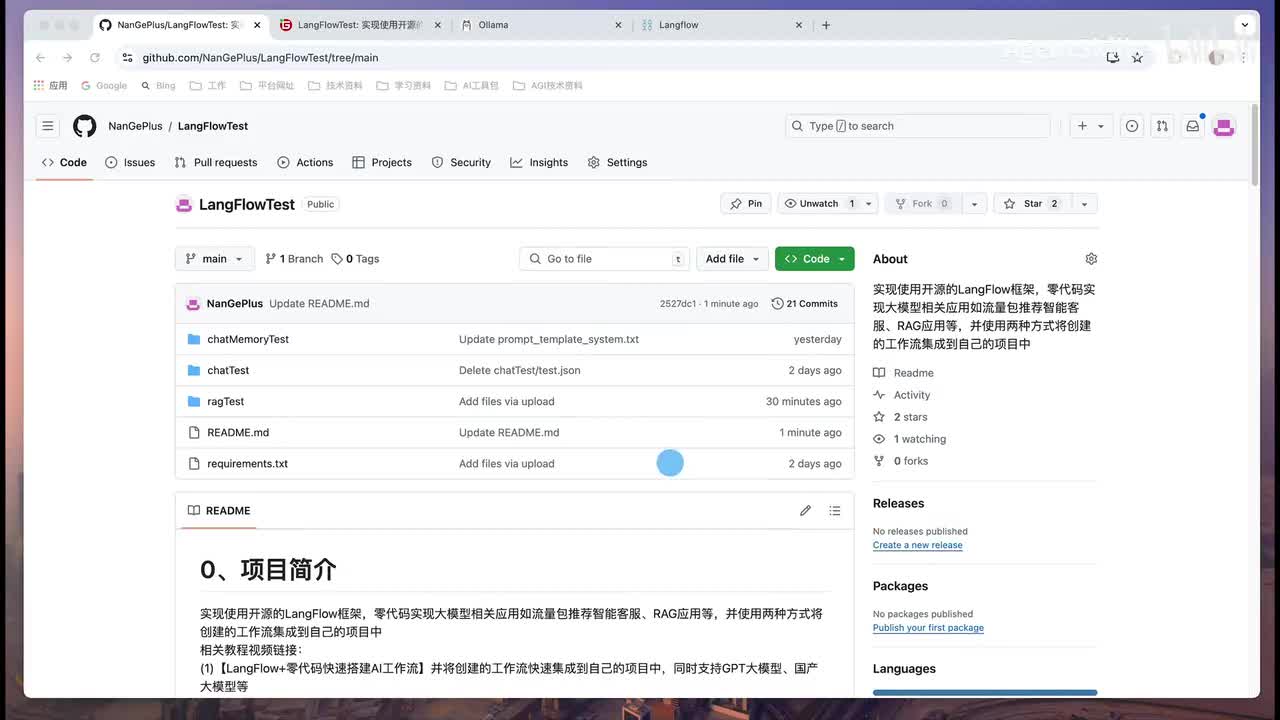The width and height of the screenshot is (1280, 720).
Task: Open the Activity link in About
Action: (x=902, y=395)
